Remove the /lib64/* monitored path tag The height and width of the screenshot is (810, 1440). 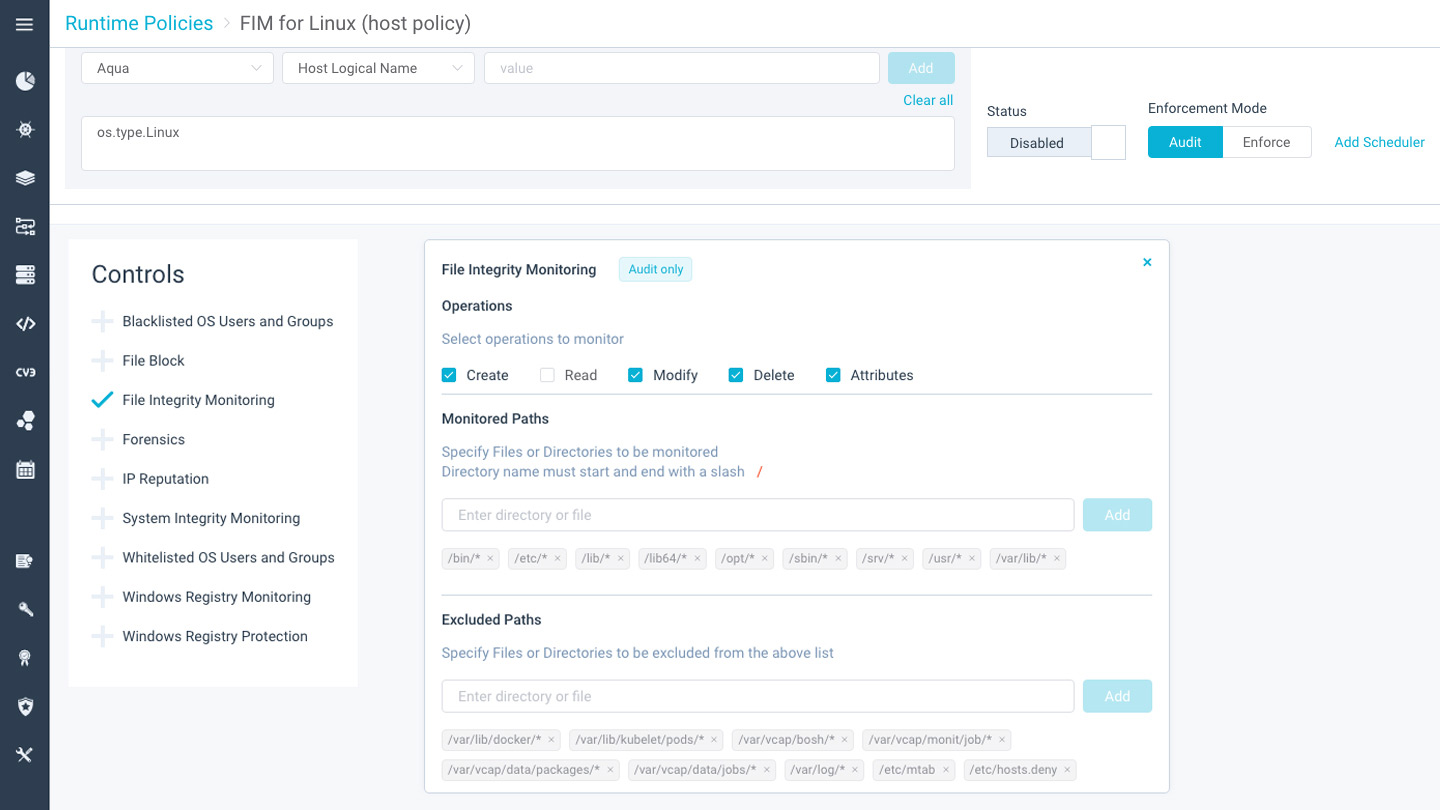click(x=698, y=559)
